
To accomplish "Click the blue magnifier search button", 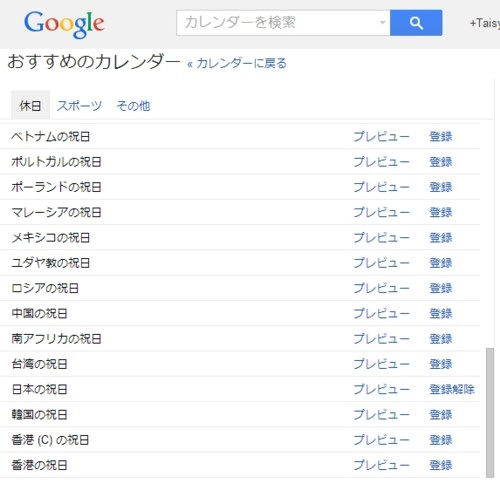I will coord(416,23).
